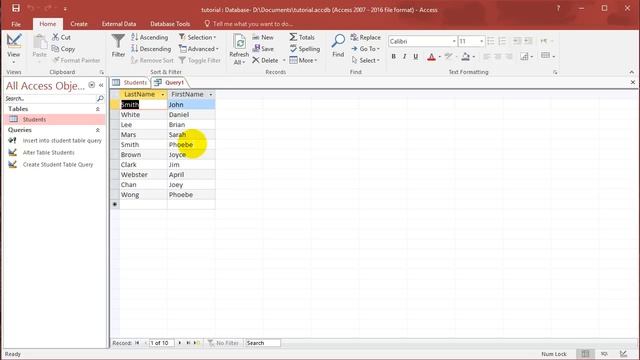Click the new record row selector asterisk
Viewport: 640px width, 360px height.
[115, 204]
